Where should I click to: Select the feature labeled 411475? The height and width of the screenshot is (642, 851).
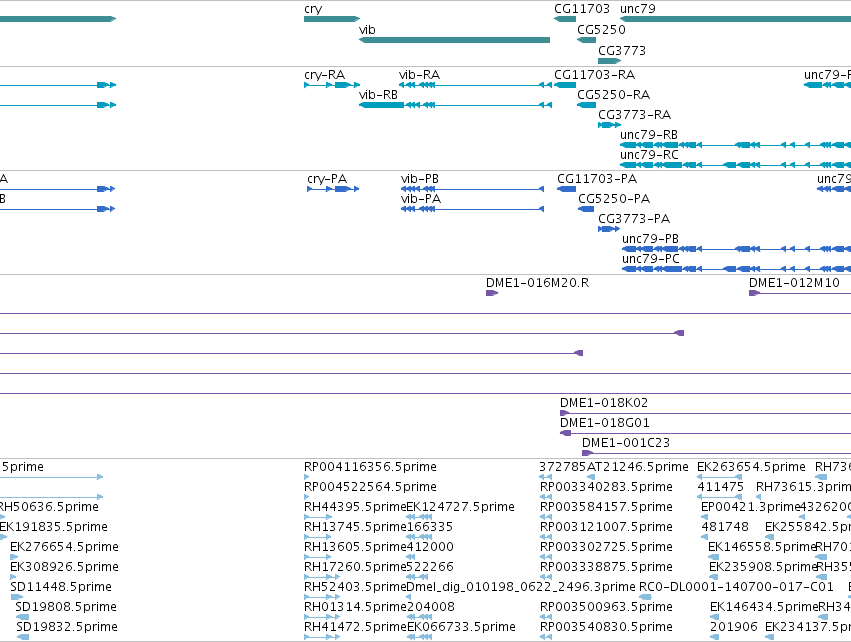pos(720,487)
